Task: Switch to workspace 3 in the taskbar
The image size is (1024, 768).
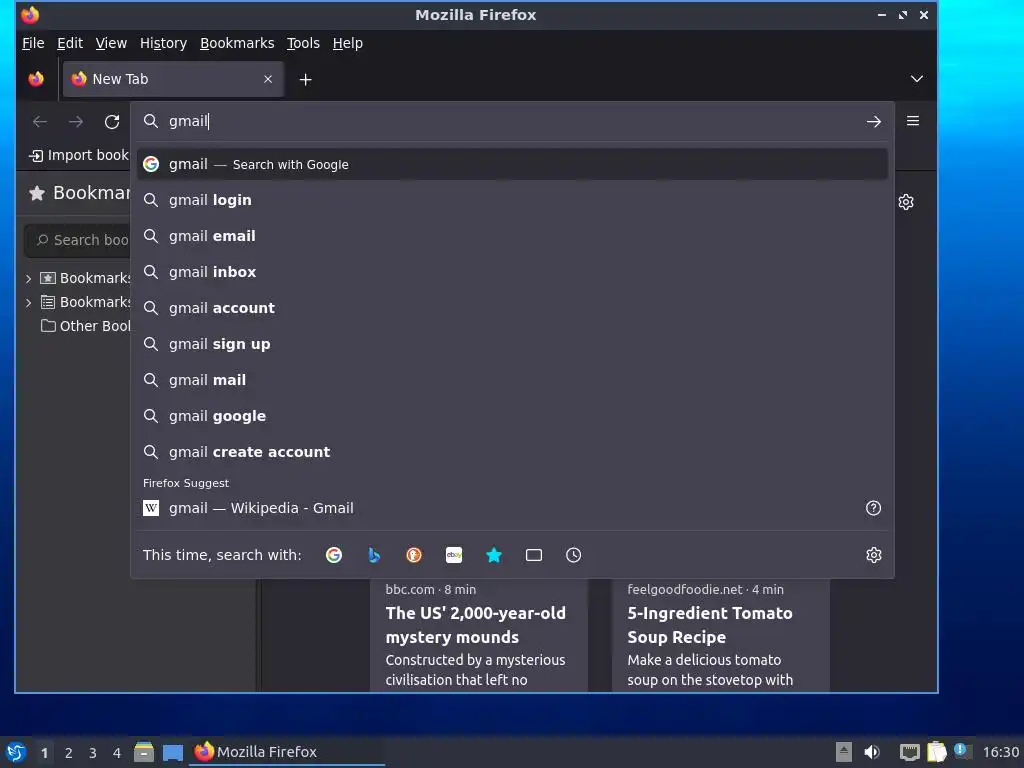Action: (93, 753)
